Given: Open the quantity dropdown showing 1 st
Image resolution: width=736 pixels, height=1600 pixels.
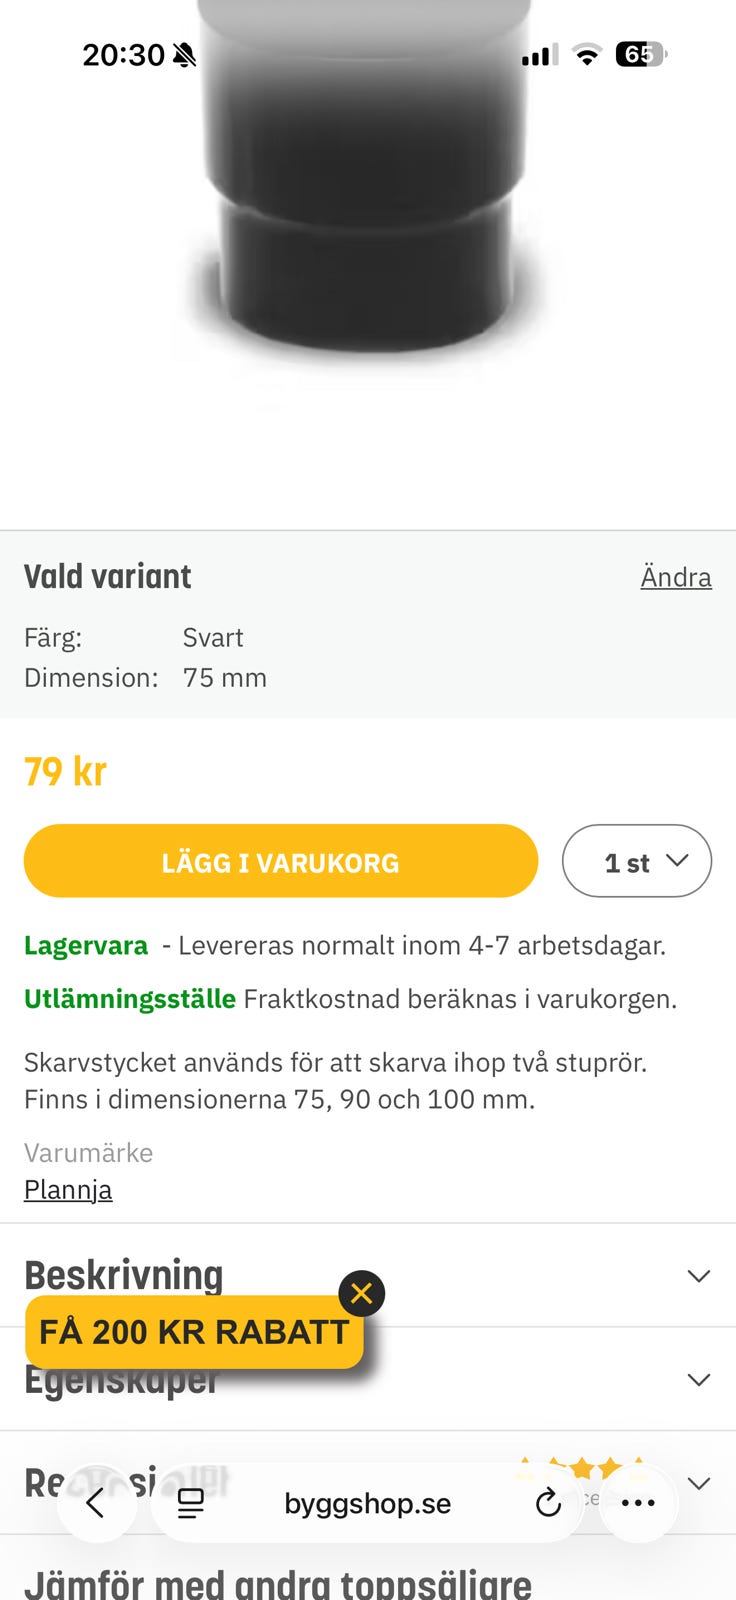Looking at the screenshot, I should point(636,861).
